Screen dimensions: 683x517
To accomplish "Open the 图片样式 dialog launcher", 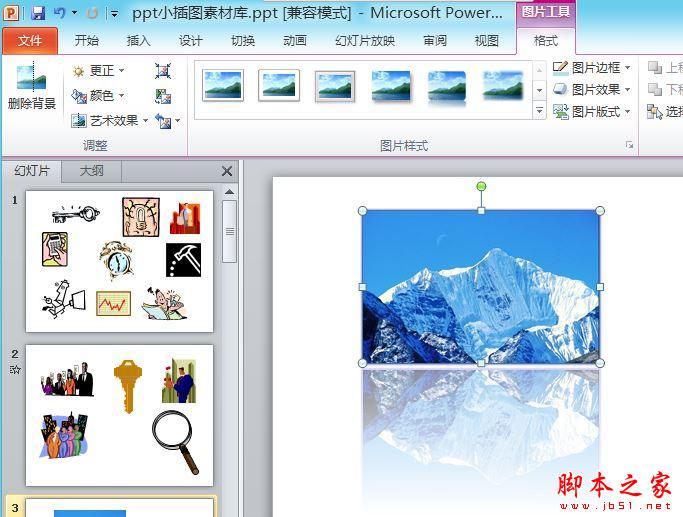I will (x=629, y=145).
